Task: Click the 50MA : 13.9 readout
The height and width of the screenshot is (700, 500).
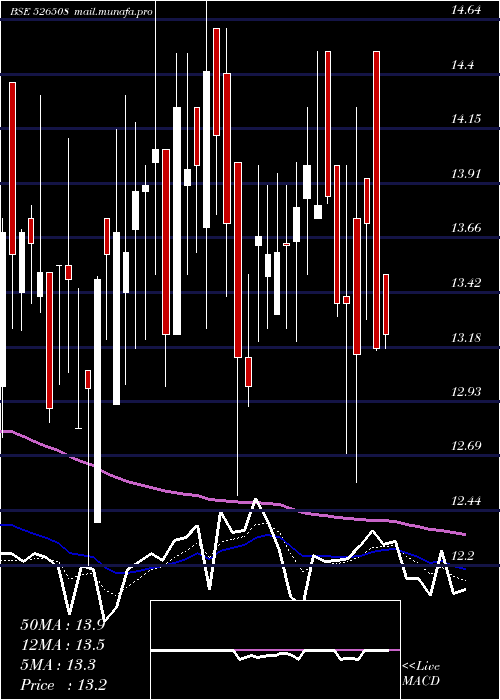Action: tap(62, 625)
